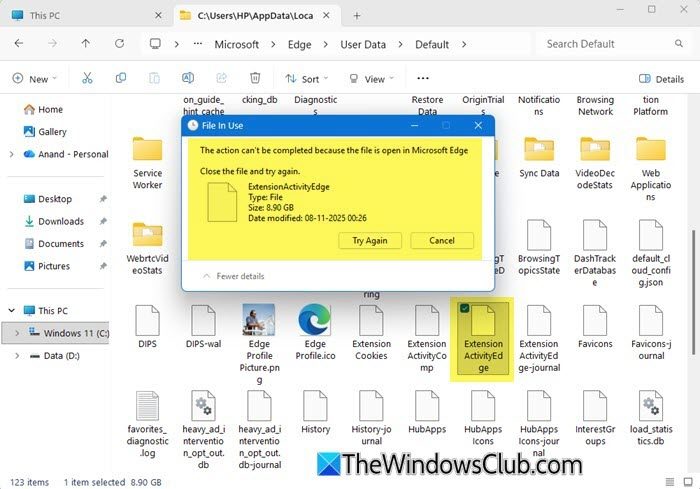This screenshot has height=489, width=700.
Task: Click Try Again in File In Use dialog
Action: [370, 240]
